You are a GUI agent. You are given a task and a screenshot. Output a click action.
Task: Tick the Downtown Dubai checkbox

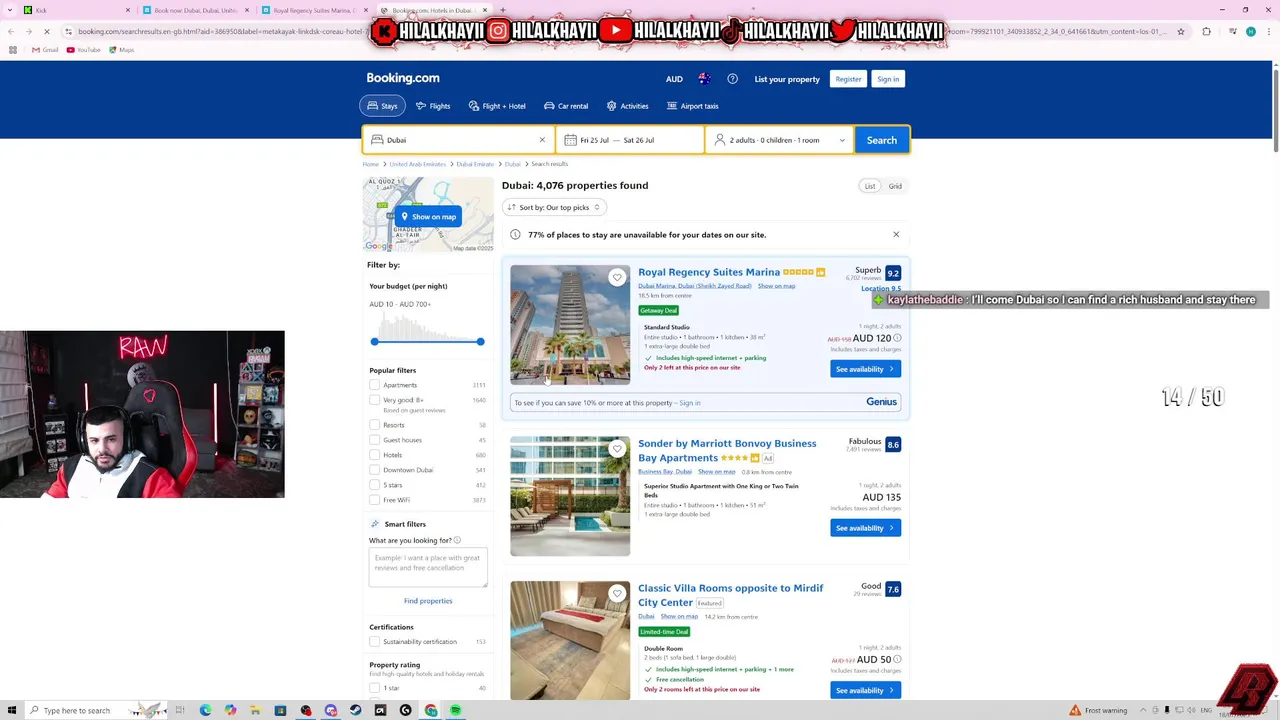[374, 470]
